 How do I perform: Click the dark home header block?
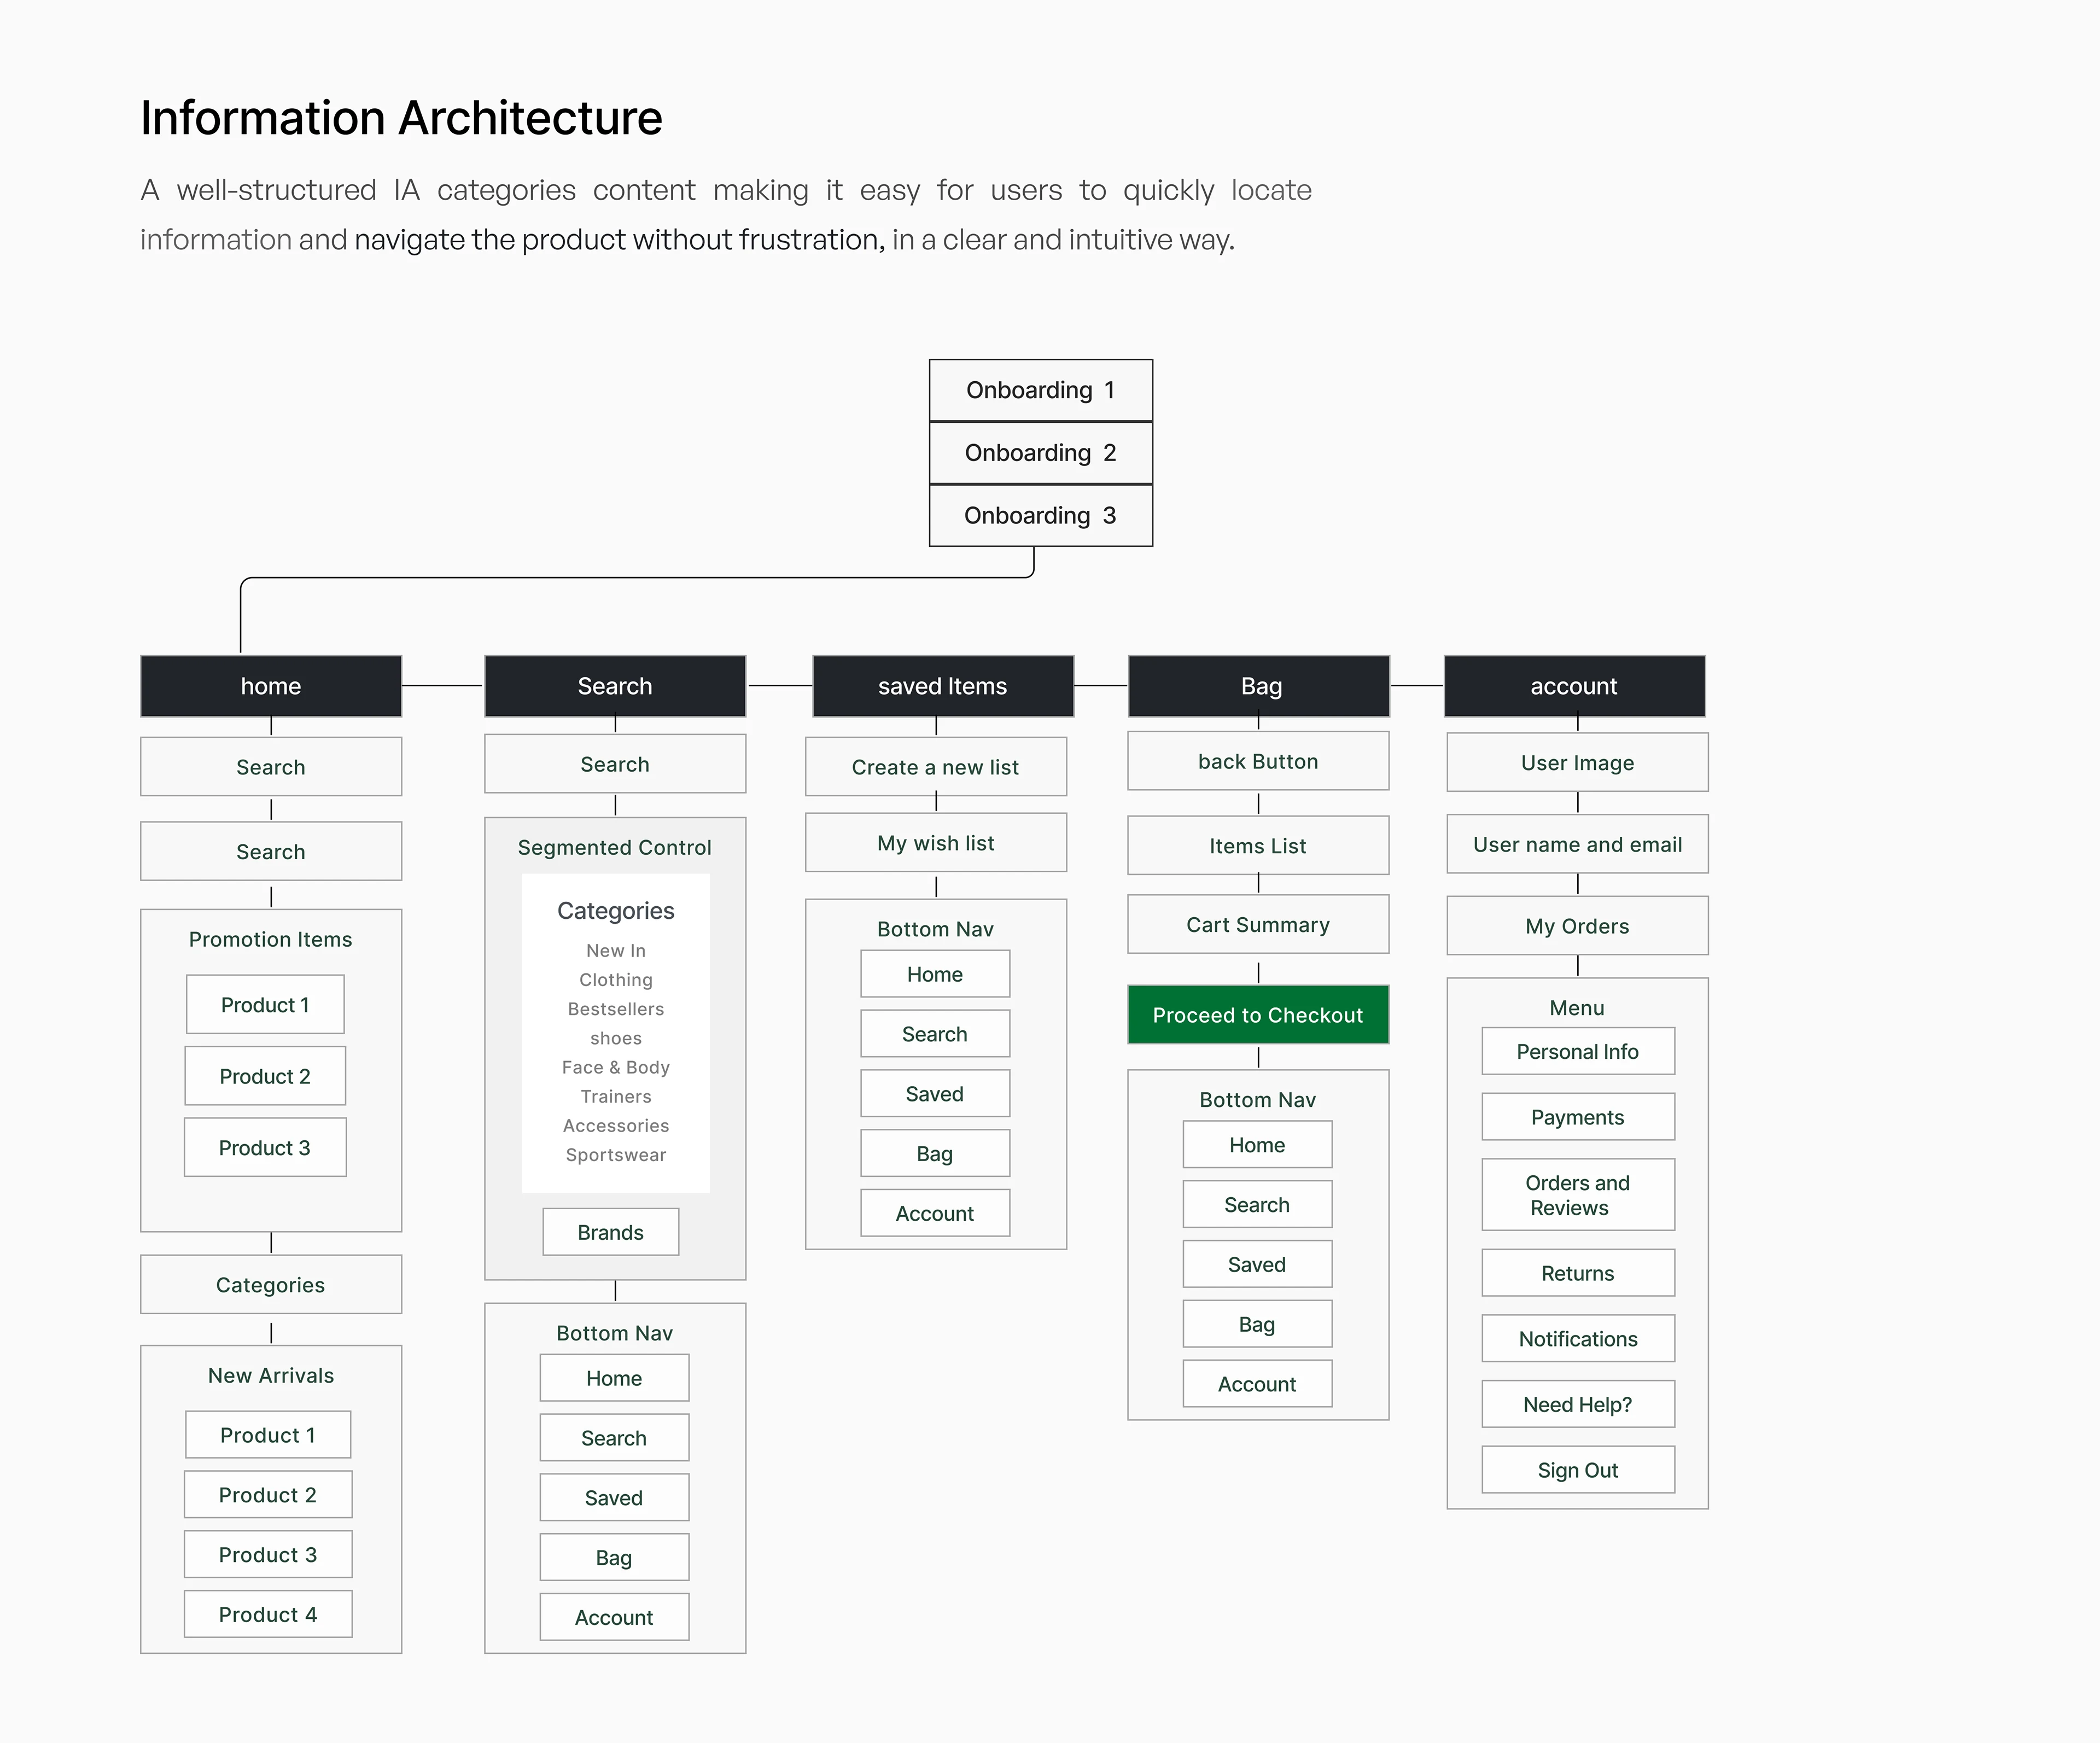[271, 686]
